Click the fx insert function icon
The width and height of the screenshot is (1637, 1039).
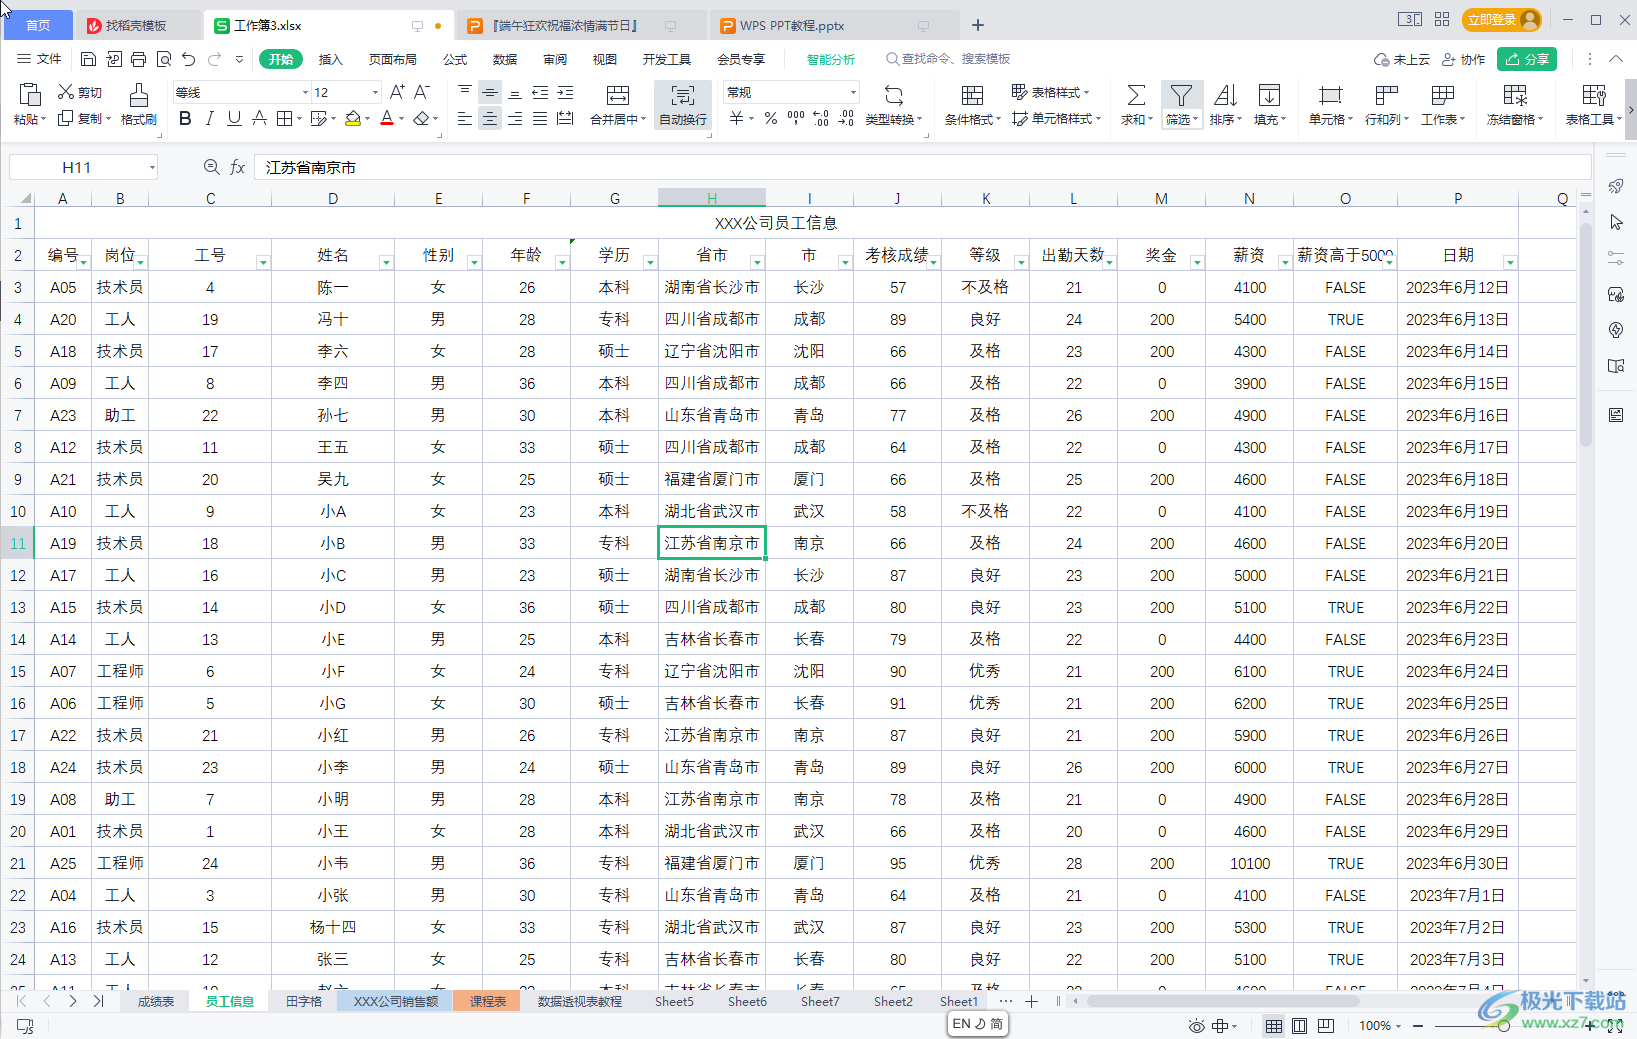point(238,167)
